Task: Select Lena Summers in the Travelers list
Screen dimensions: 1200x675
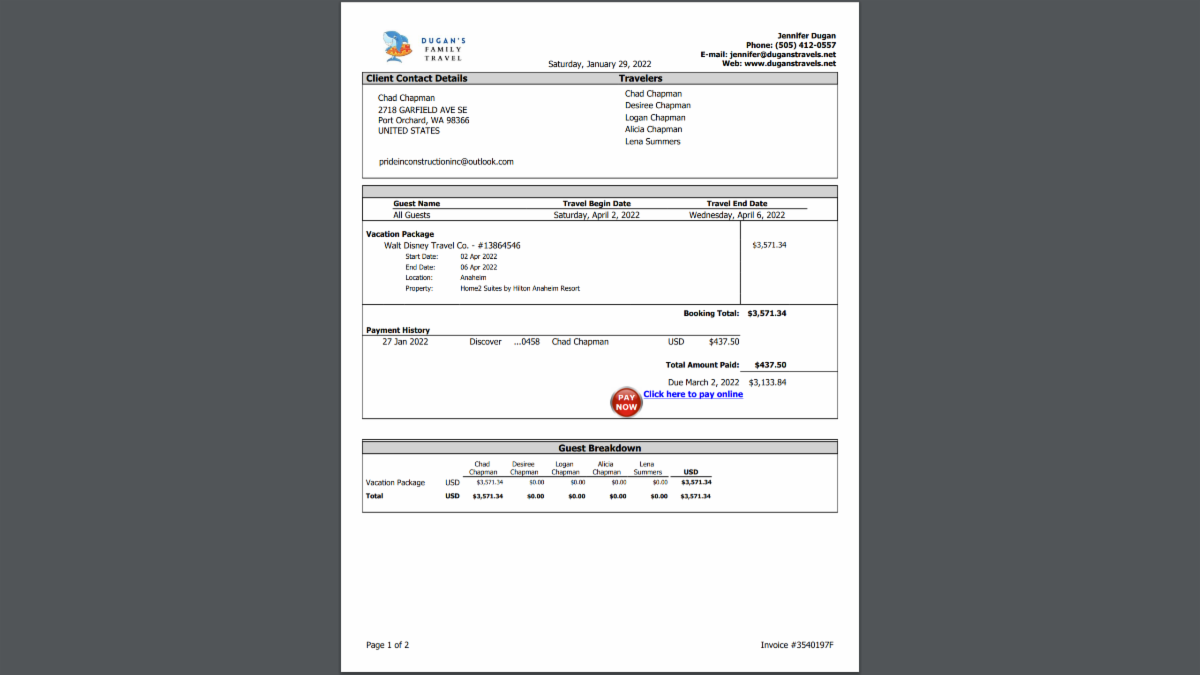Action: point(652,140)
